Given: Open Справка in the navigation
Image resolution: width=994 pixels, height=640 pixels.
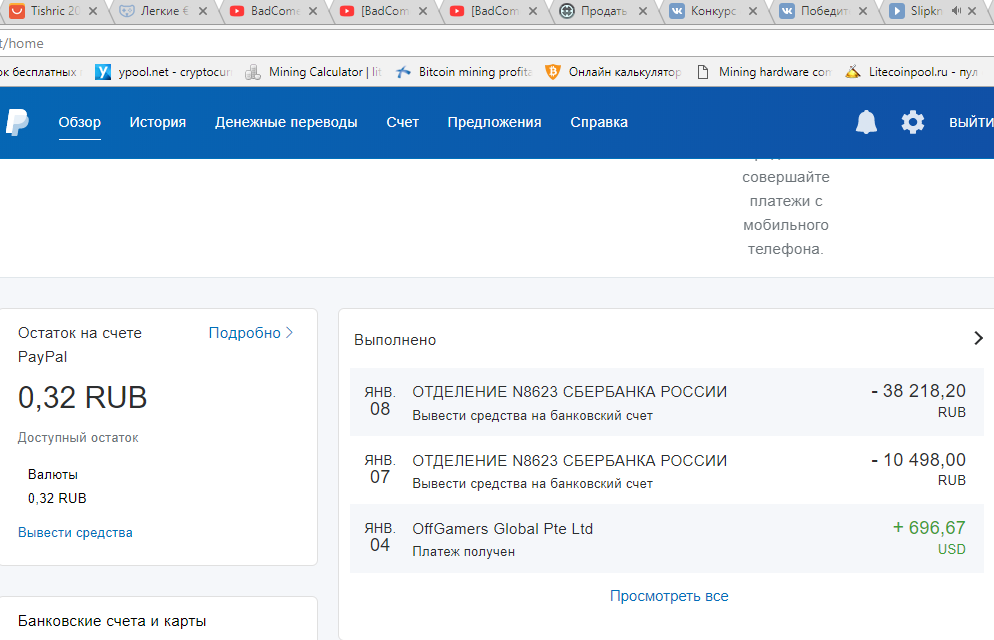Looking at the screenshot, I should 599,122.
